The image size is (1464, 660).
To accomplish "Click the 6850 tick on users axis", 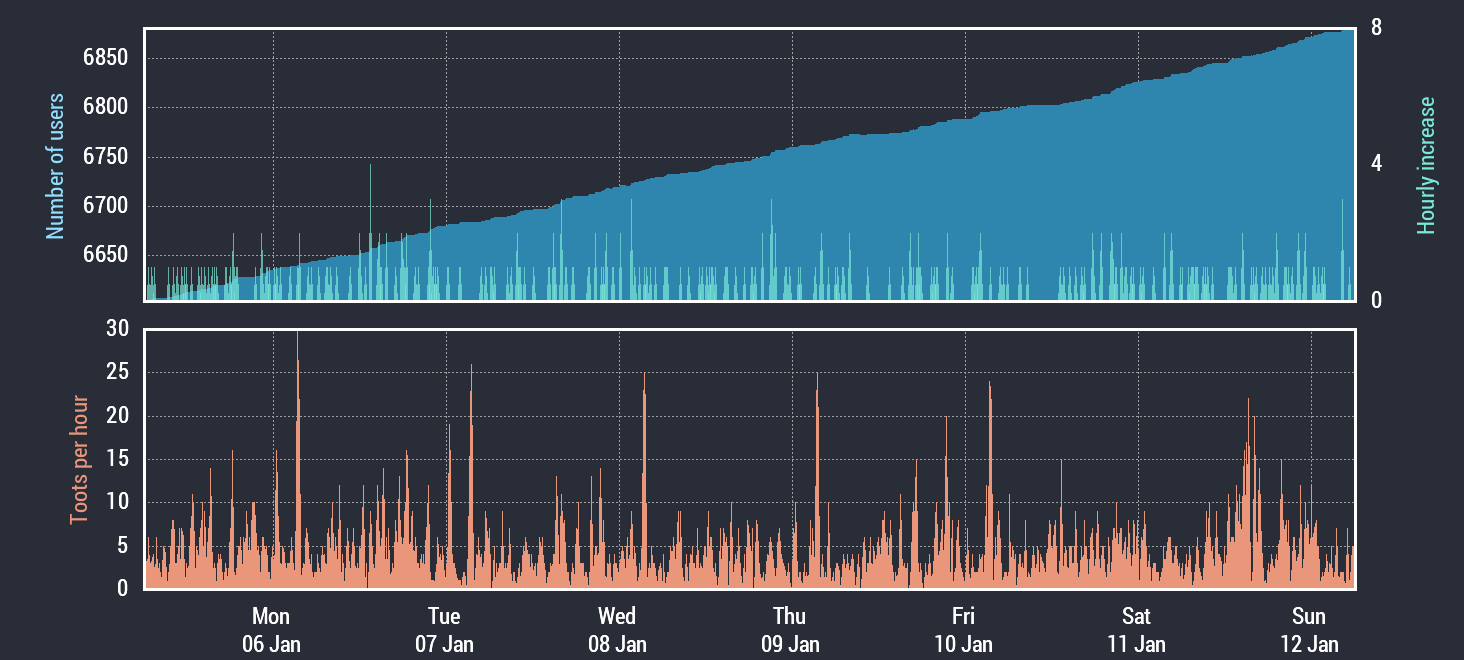I will click(x=105, y=58).
